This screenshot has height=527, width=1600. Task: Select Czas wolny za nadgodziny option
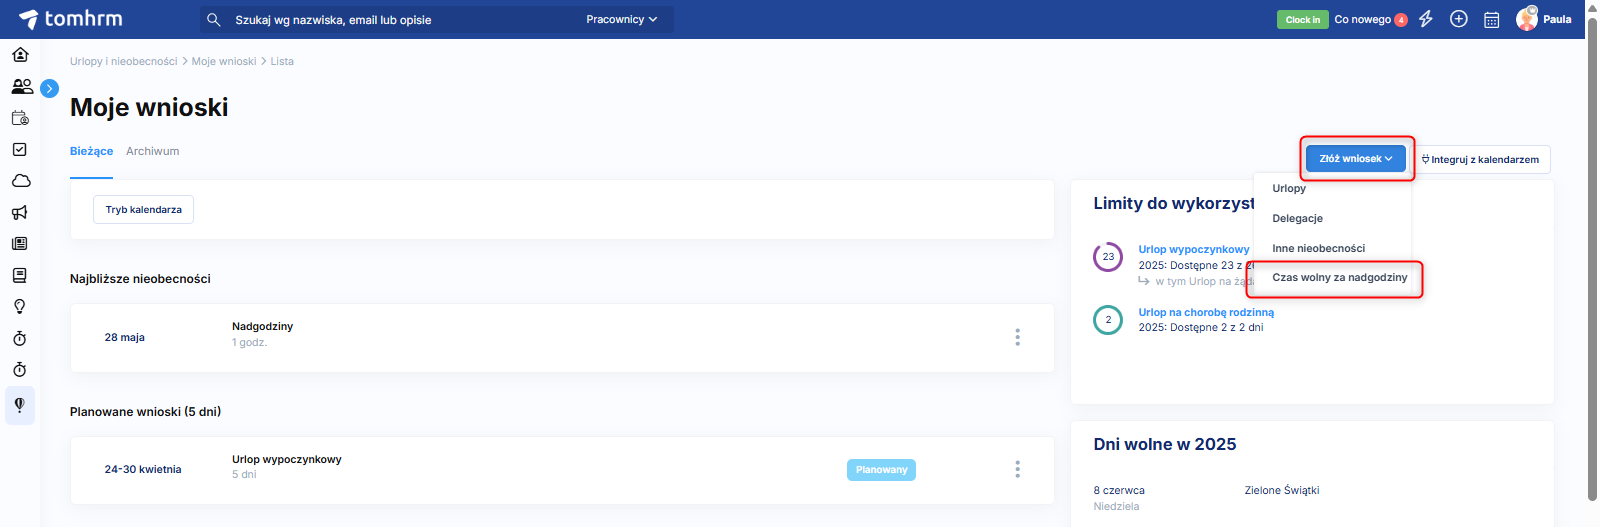pos(1339,278)
